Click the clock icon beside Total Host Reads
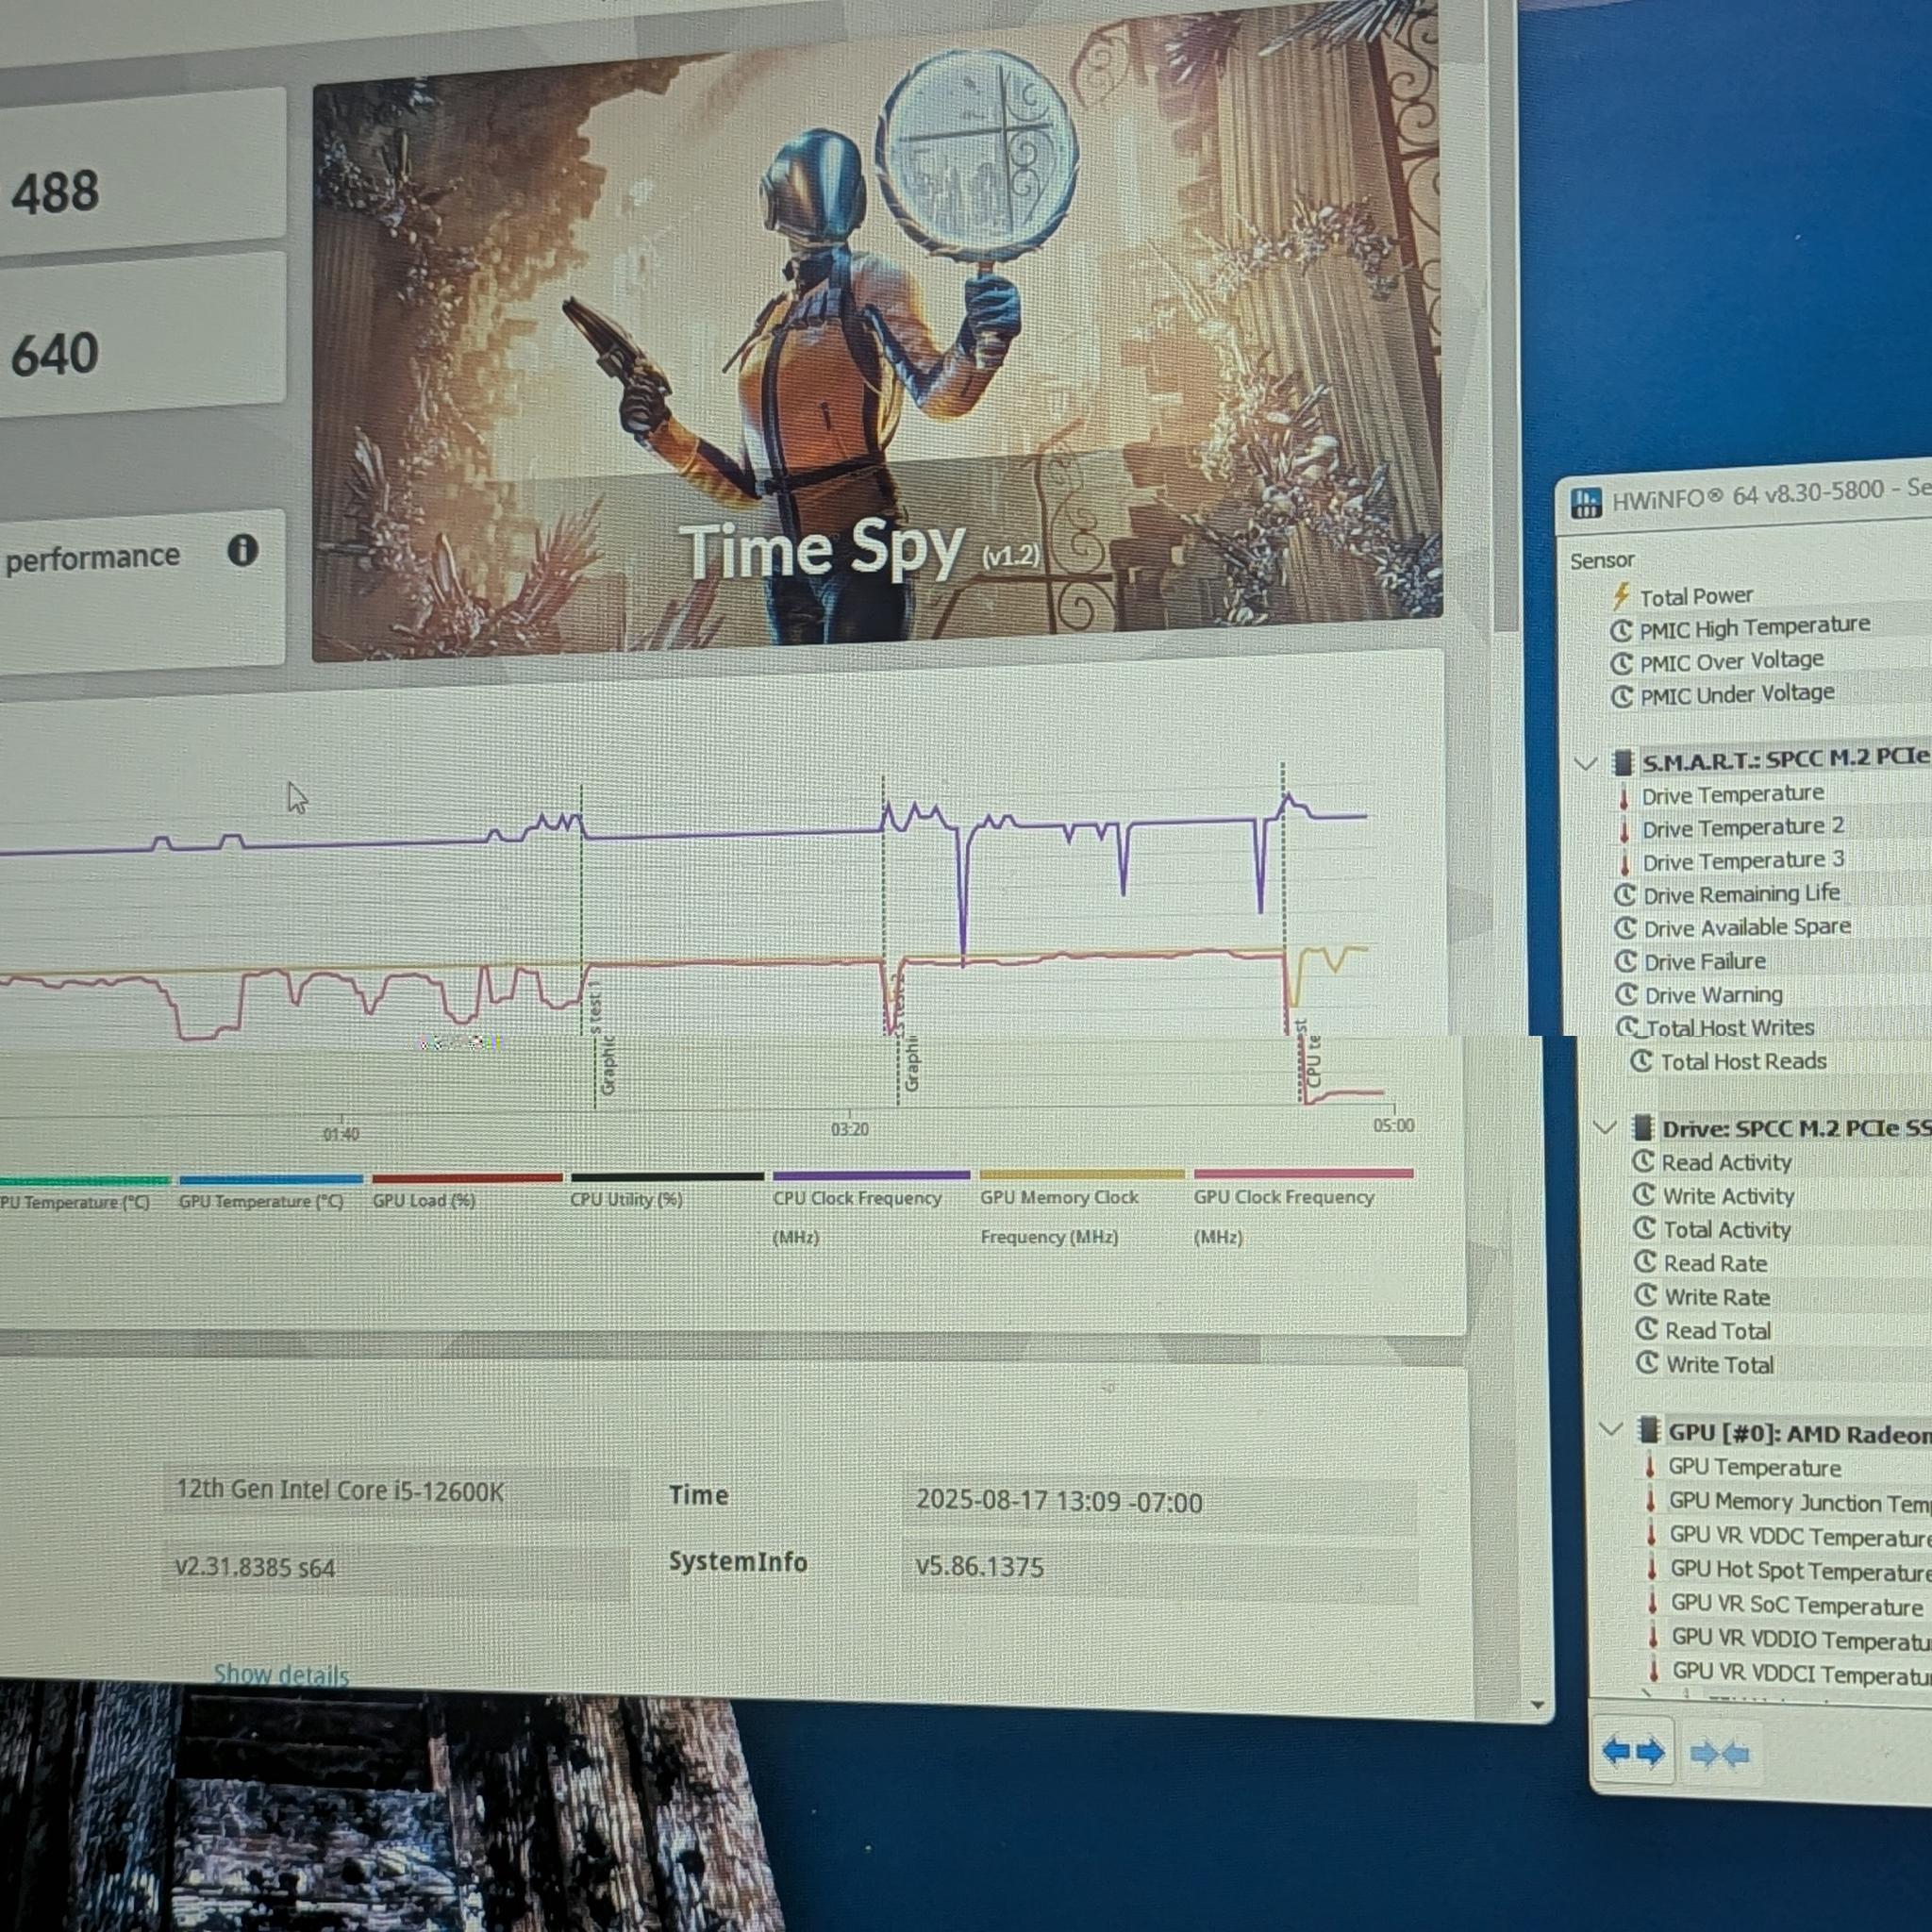Viewport: 1932px width, 1932px height. click(x=1641, y=1061)
